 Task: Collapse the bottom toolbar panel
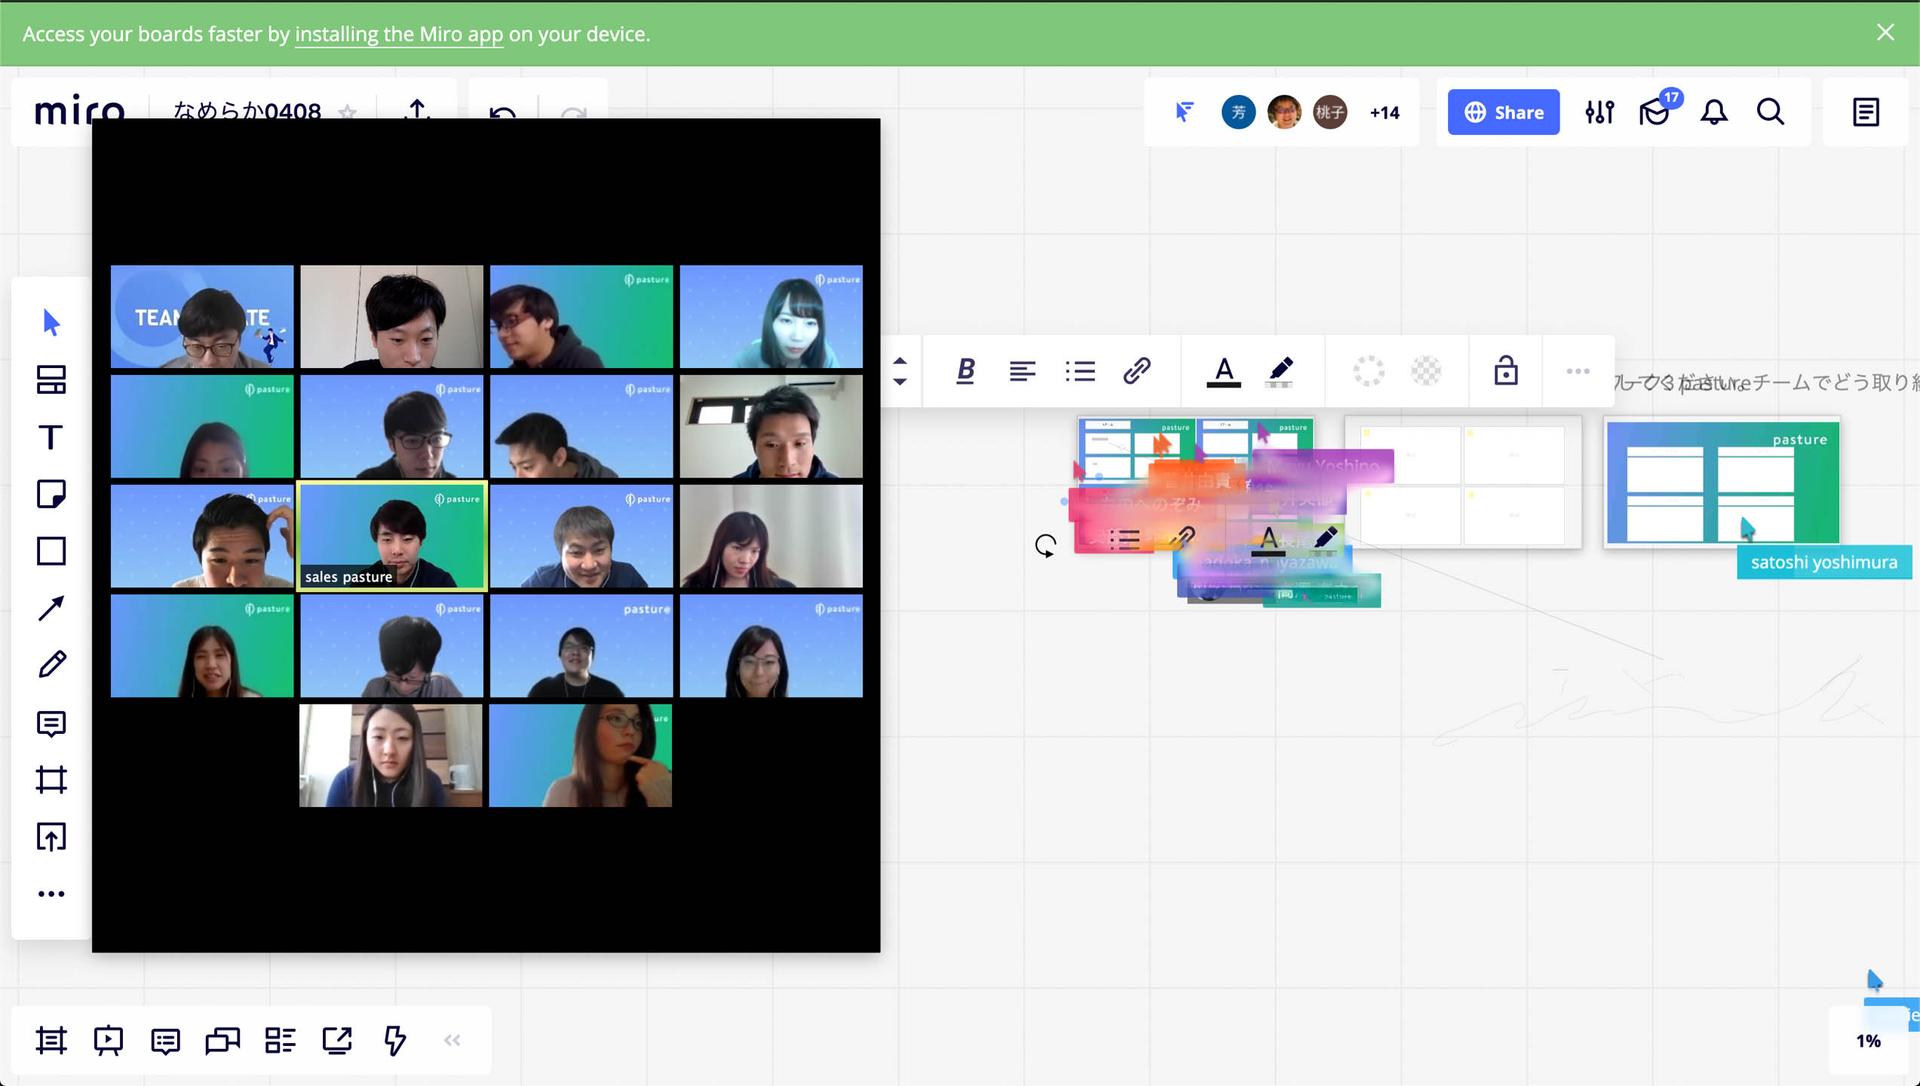click(x=452, y=1041)
